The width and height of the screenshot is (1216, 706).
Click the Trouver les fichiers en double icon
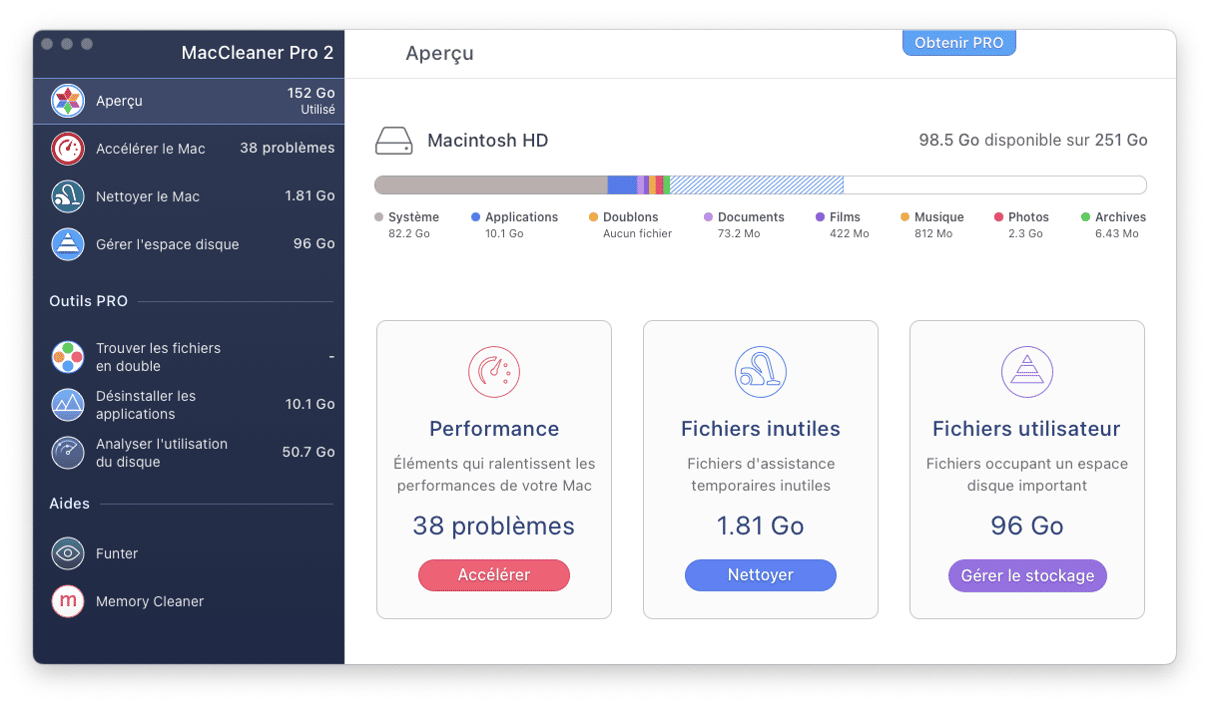point(68,357)
